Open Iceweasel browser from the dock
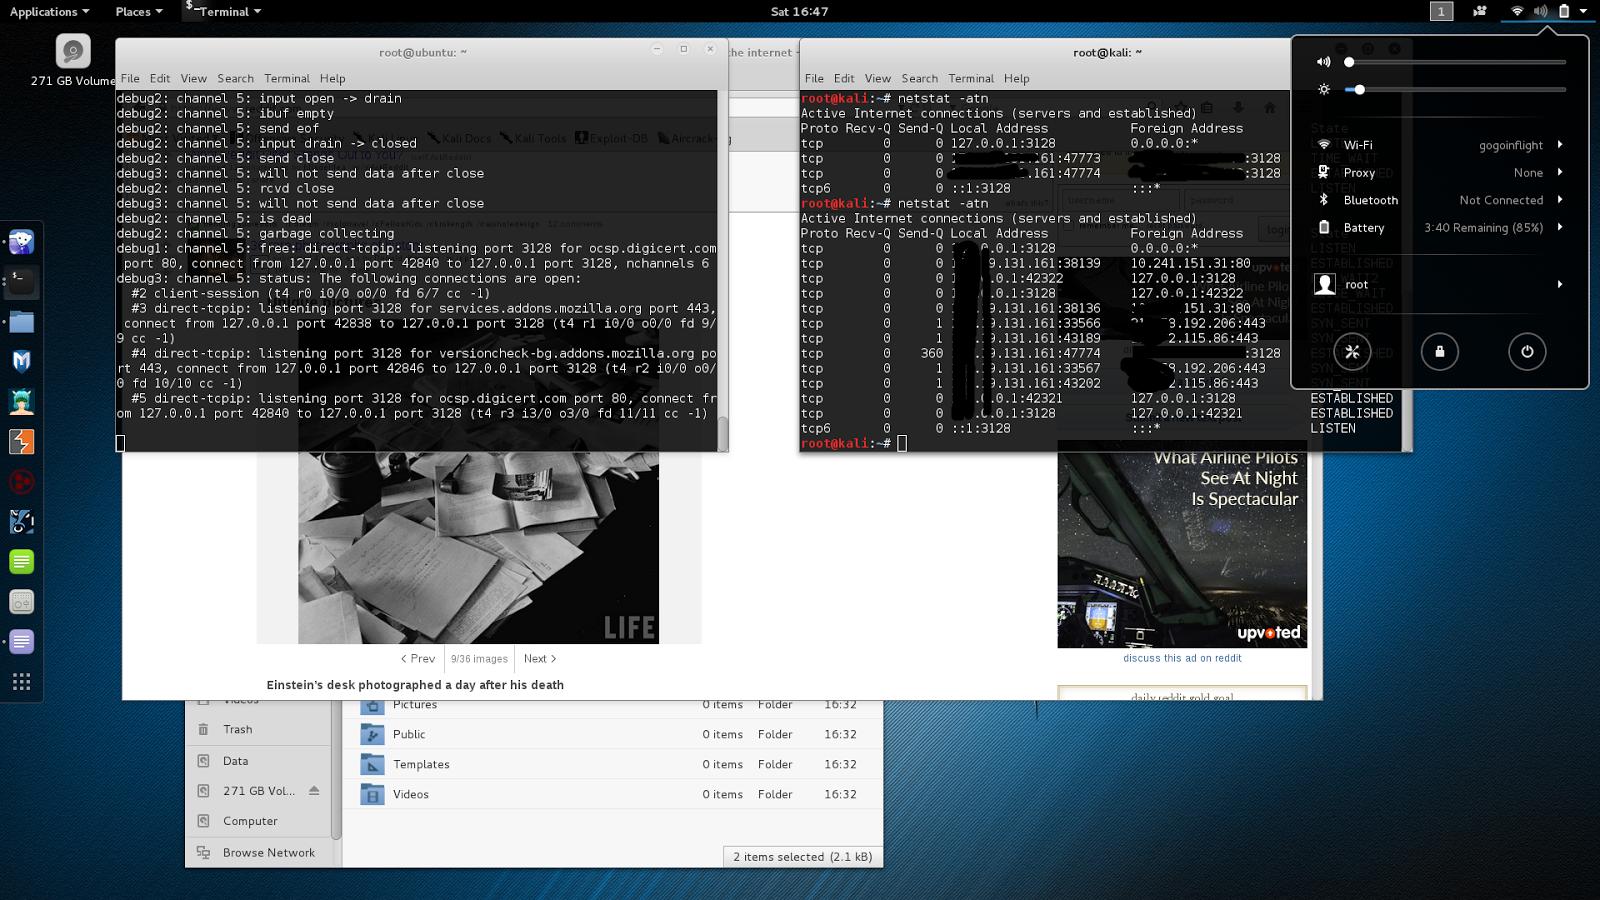The height and width of the screenshot is (900, 1600). [22, 242]
